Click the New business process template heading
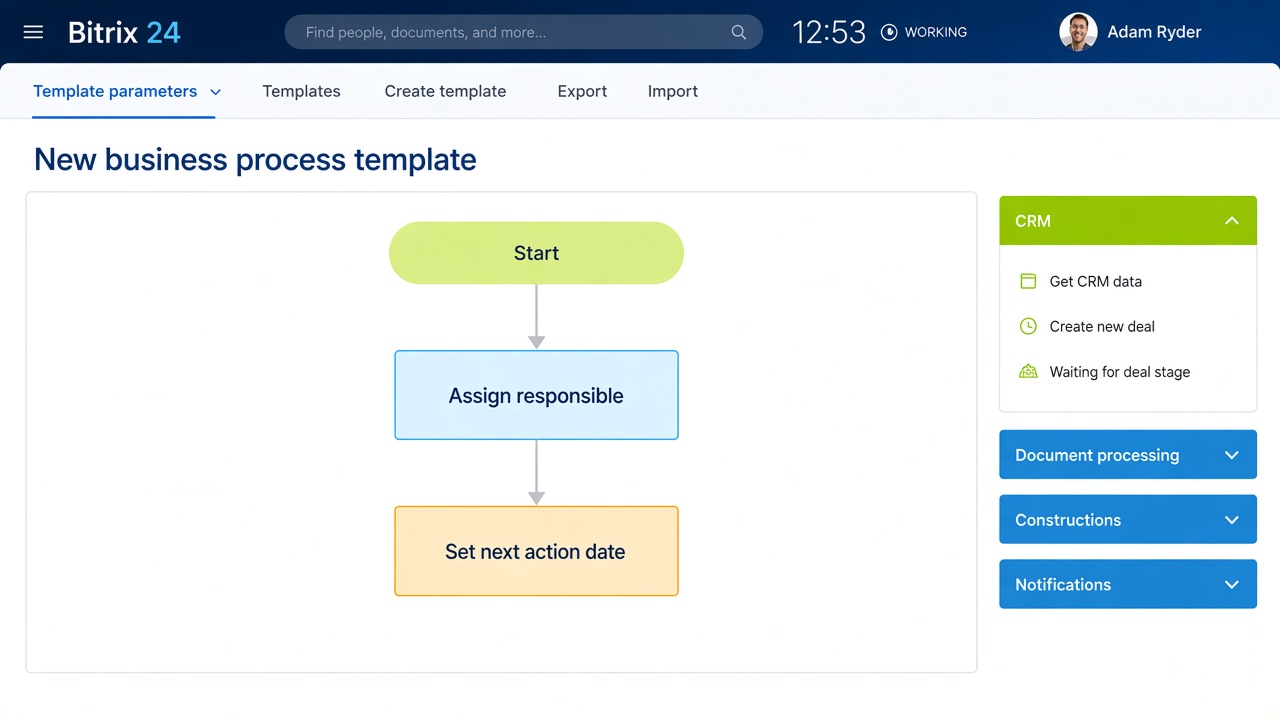 pyautogui.click(x=255, y=159)
